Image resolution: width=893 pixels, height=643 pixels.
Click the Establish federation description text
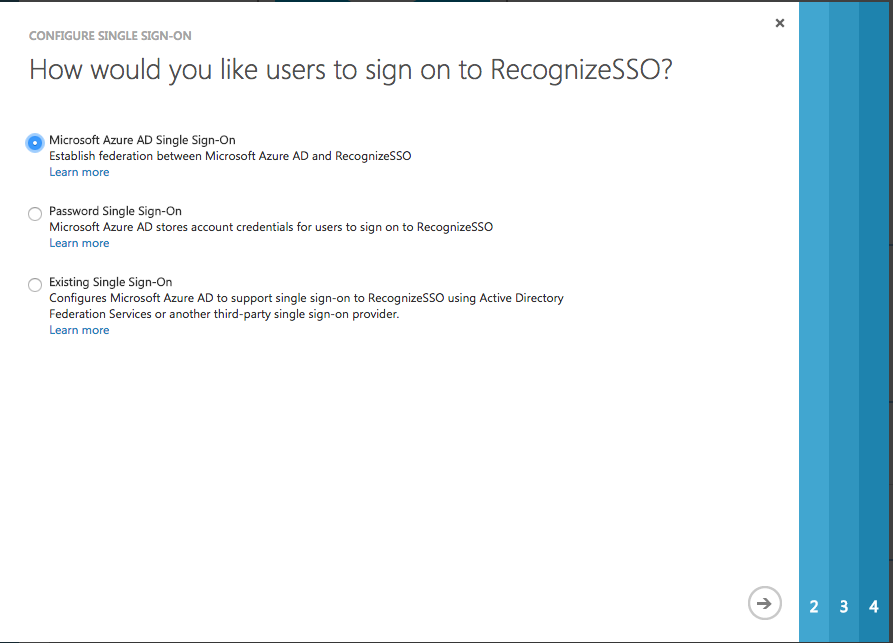pyautogui.click(x=230, y=156)
